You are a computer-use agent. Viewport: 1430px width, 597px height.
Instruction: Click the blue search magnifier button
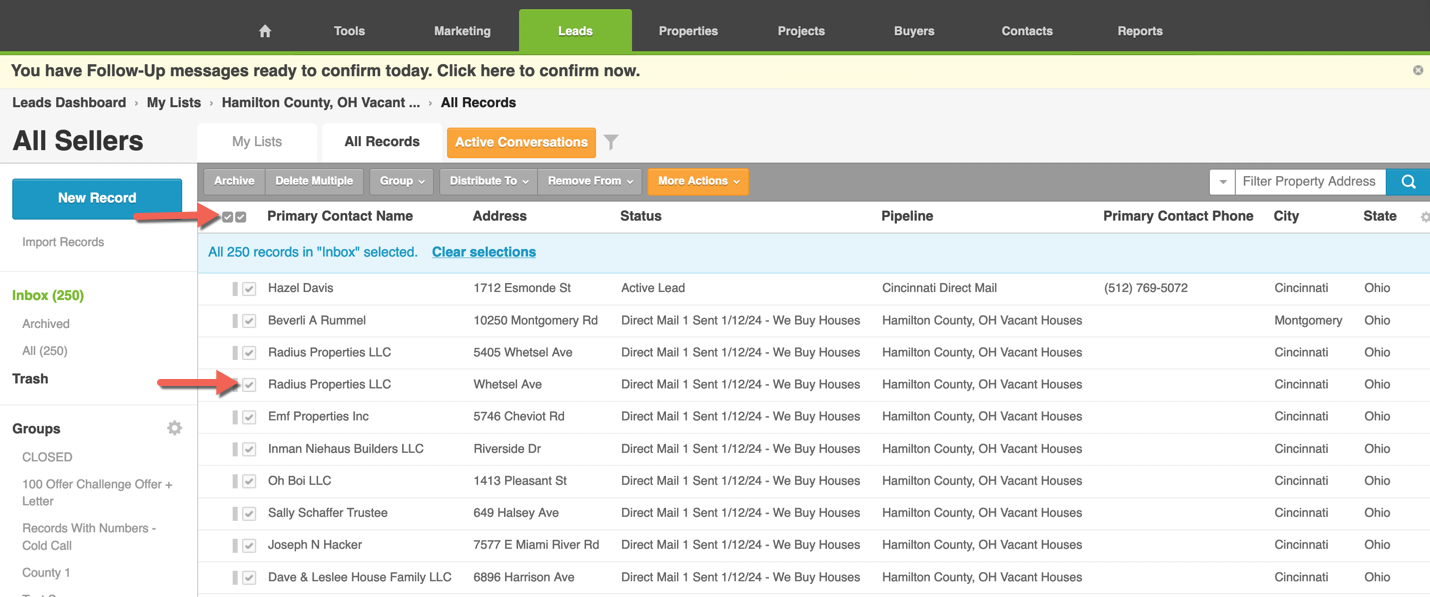click(x=1408, y=181)
